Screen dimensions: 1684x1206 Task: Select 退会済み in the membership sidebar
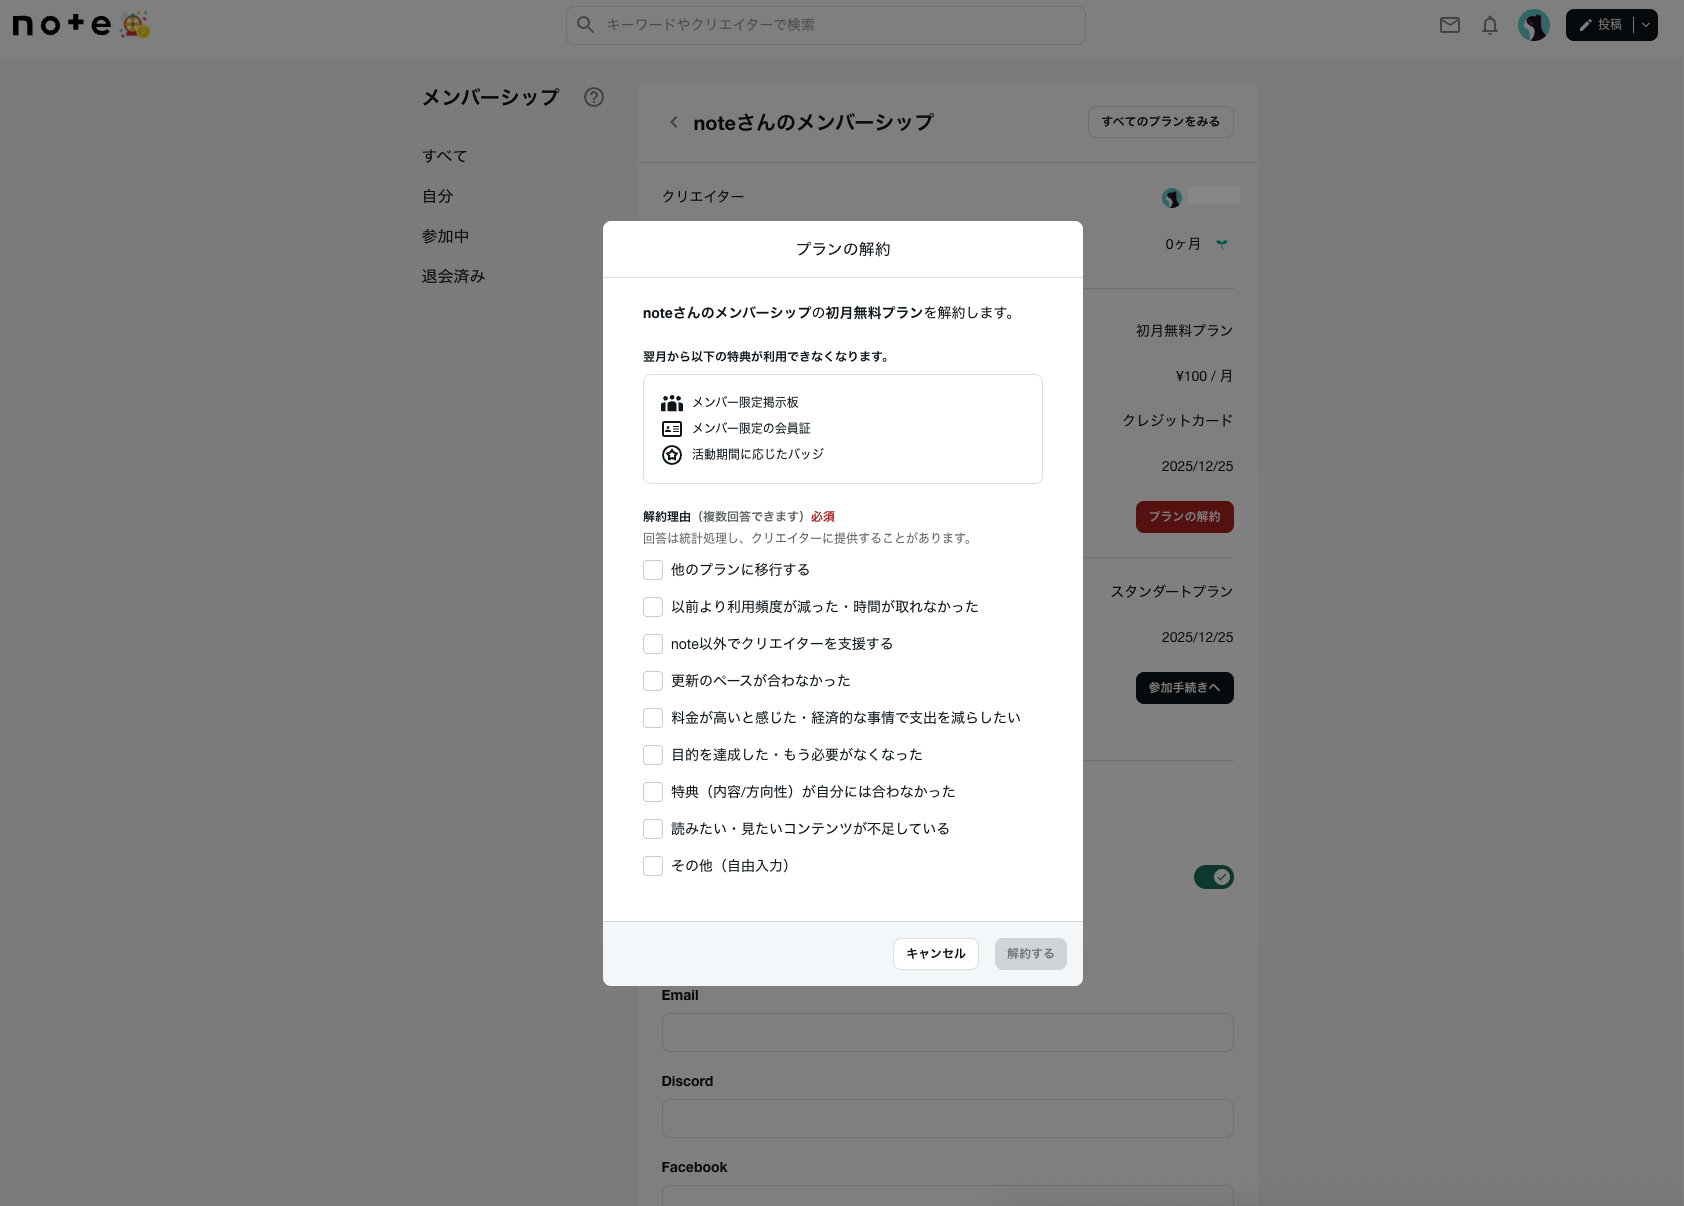pyautogui.click(x=453, y=276)
